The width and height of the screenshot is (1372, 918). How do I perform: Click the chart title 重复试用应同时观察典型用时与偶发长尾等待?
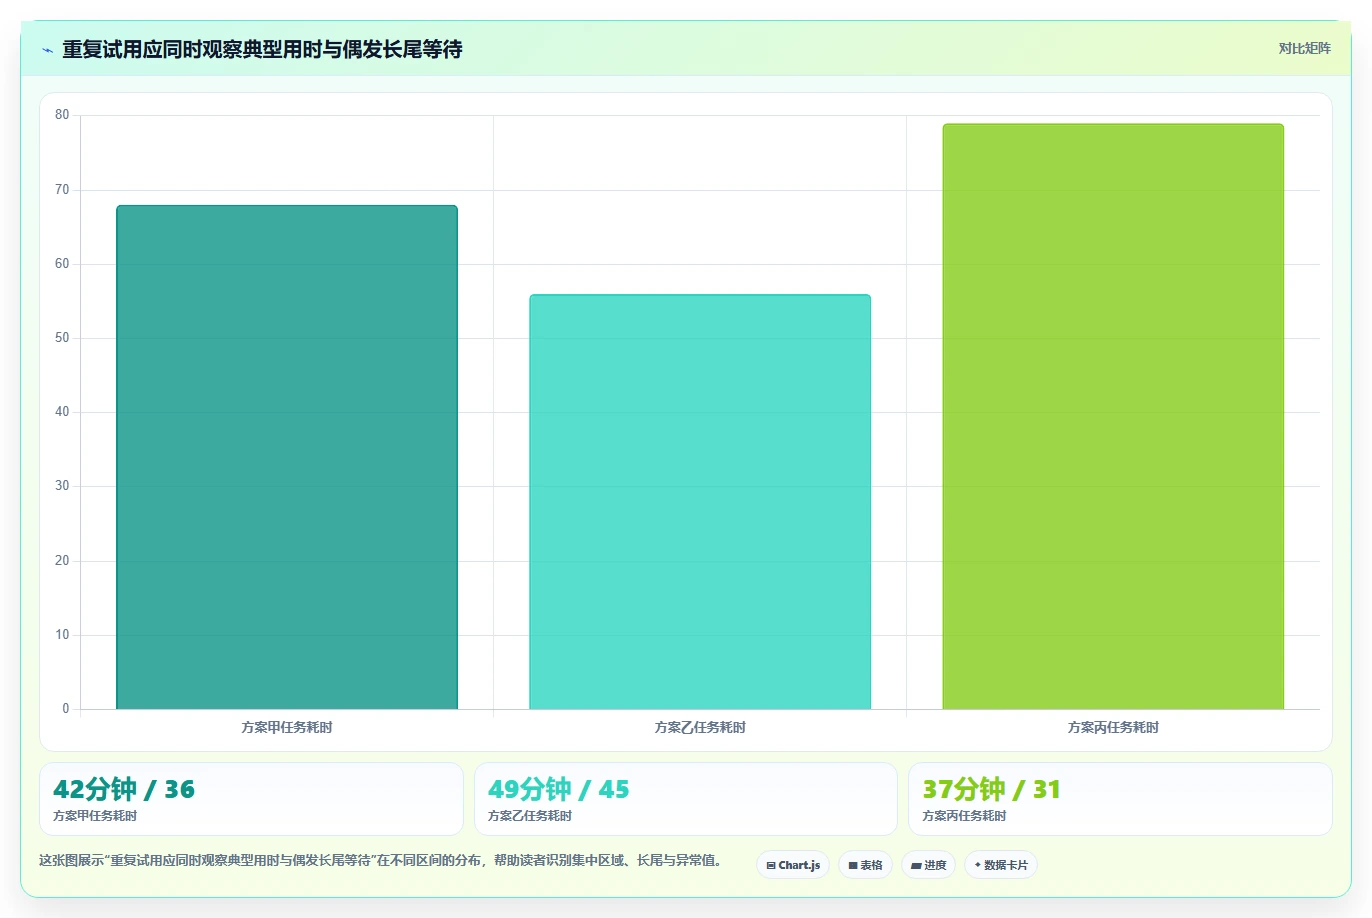pos(262,50)
